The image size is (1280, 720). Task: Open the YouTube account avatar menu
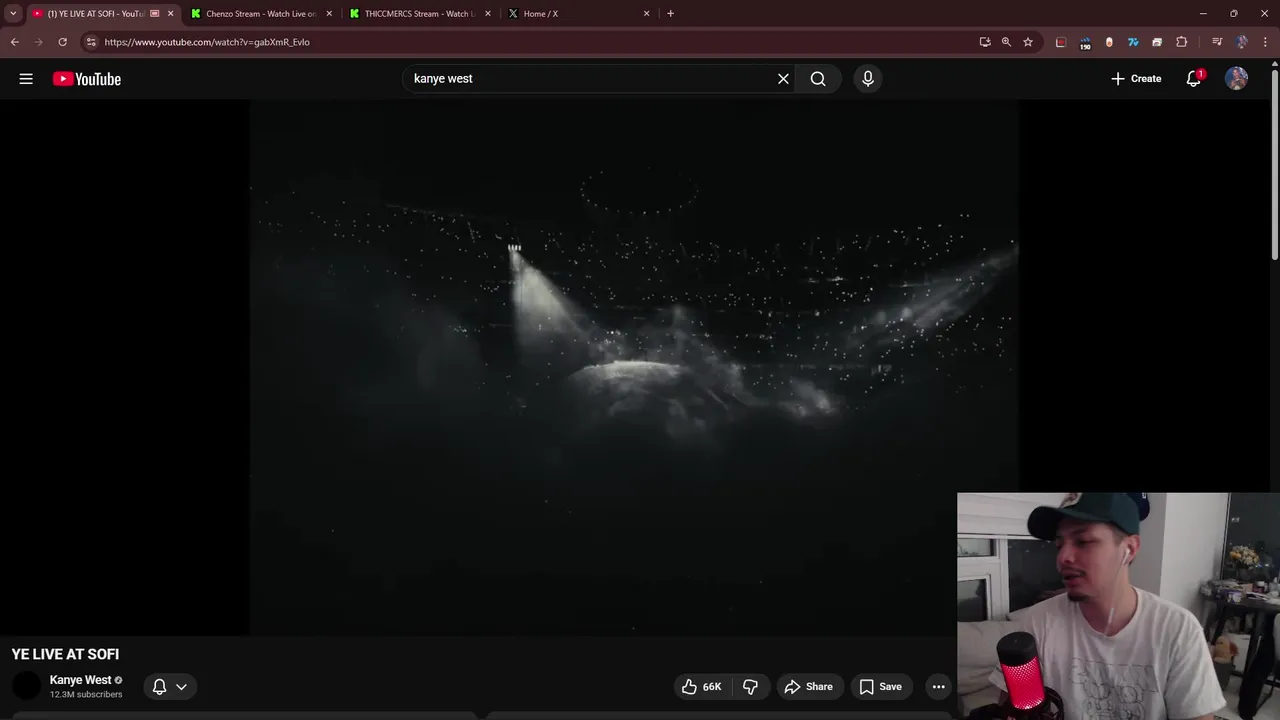pos(1237,79)
